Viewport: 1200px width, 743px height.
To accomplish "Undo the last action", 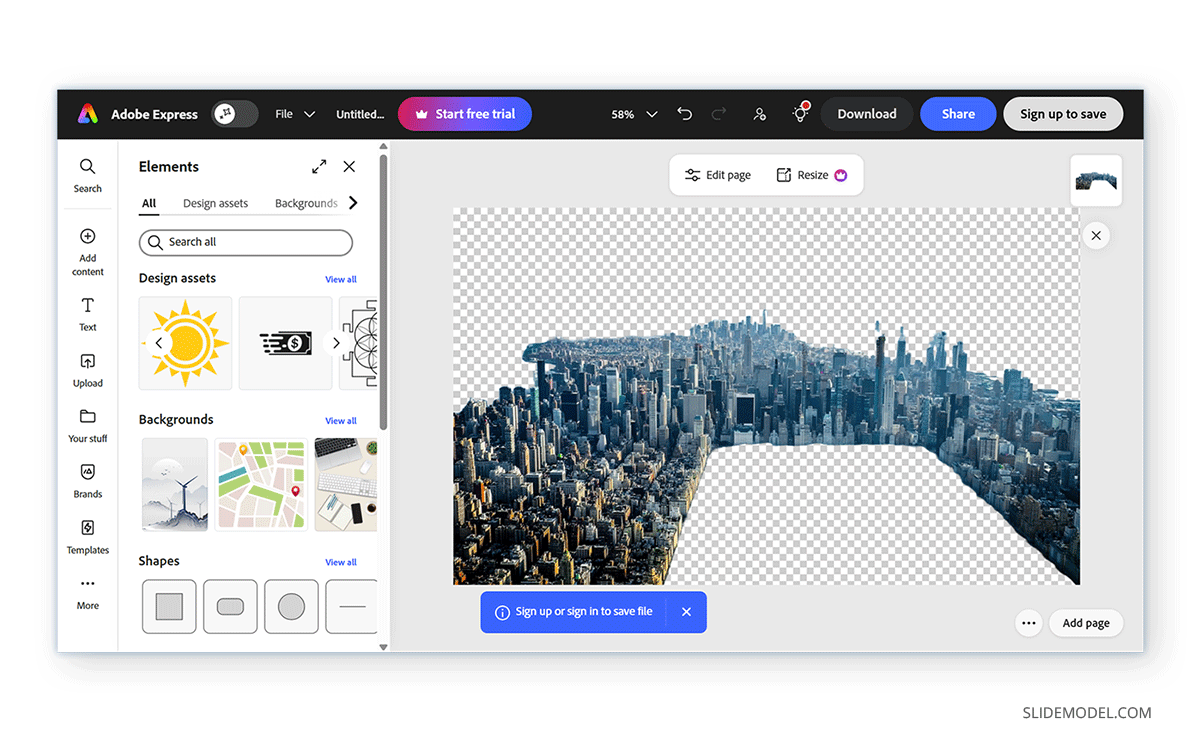I will point(684,114).
